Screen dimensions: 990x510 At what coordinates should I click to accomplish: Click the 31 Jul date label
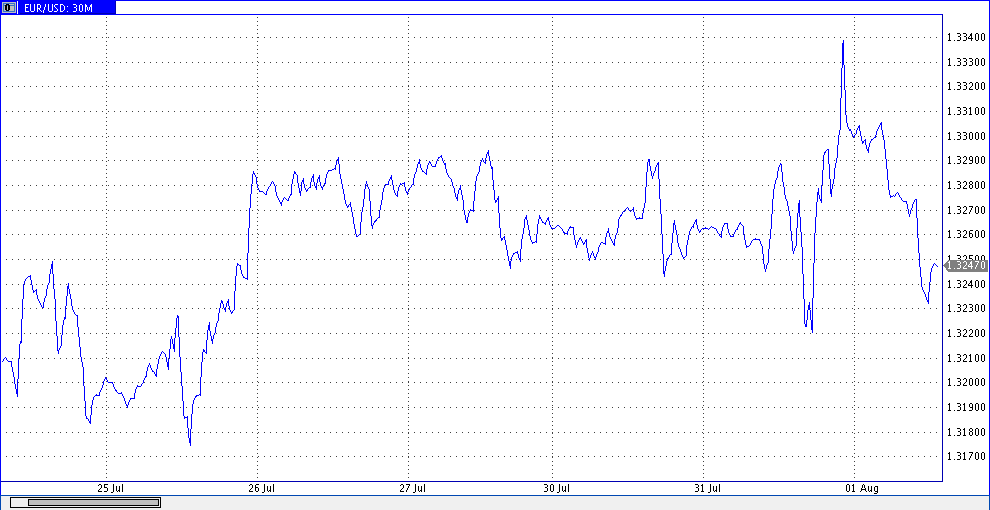(708, 489)
